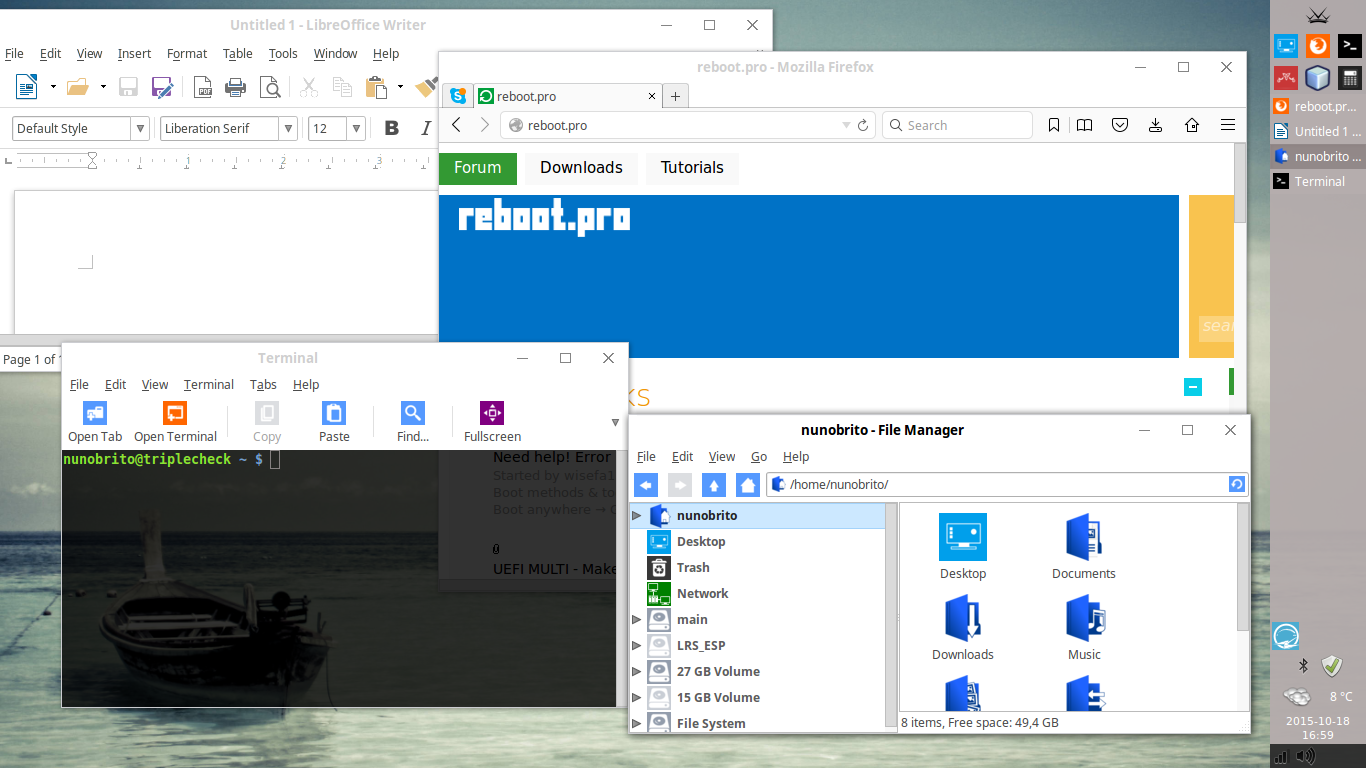Click Find in Terminal toolbar

(412, 422)
